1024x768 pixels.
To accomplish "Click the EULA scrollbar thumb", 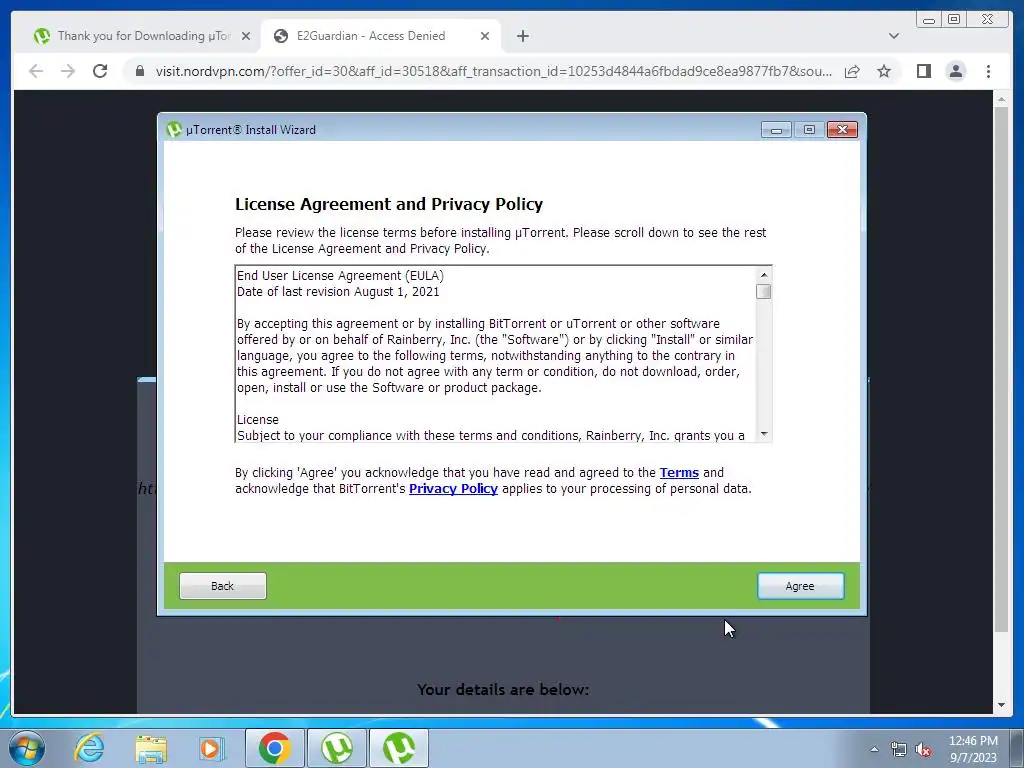I will [x=763, y=291].
